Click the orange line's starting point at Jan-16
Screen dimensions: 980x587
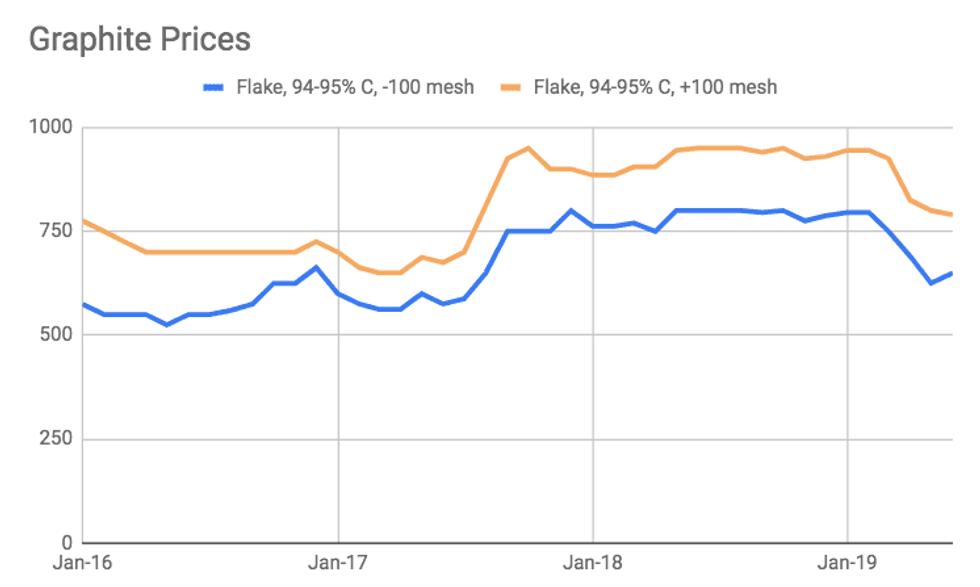click(83, 220)
